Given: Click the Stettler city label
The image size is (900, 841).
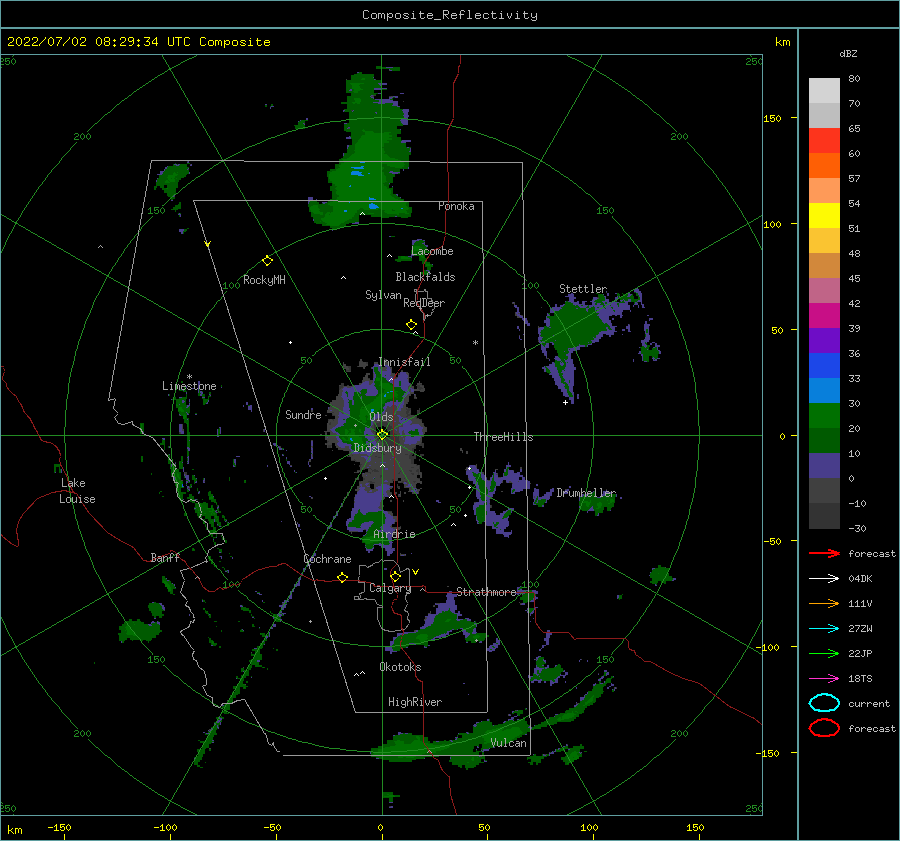Looking at the screenshot, I should click(583, 289).
